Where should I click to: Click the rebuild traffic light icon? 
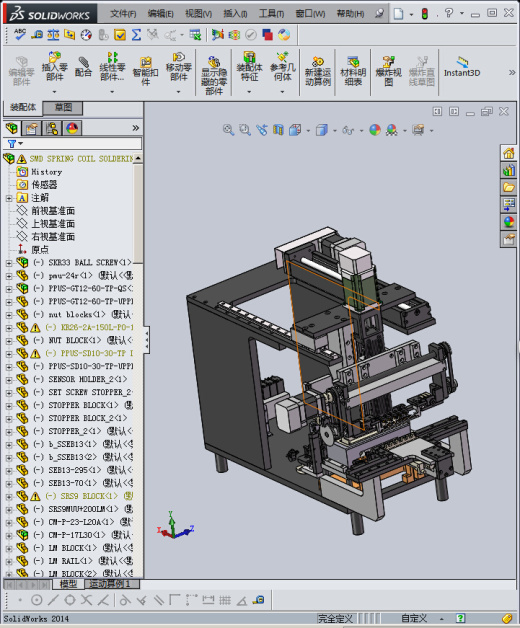(x=425, y=14)
